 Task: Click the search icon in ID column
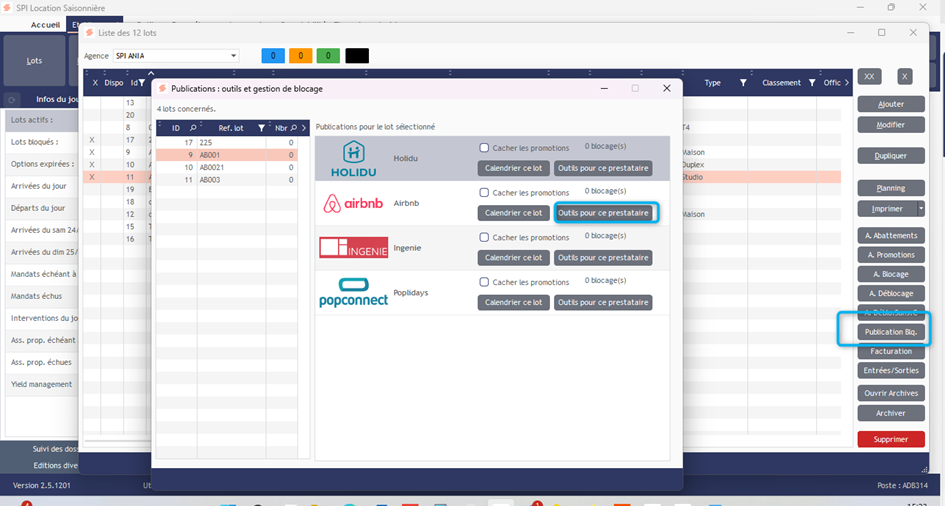click(x=189, y=128)
